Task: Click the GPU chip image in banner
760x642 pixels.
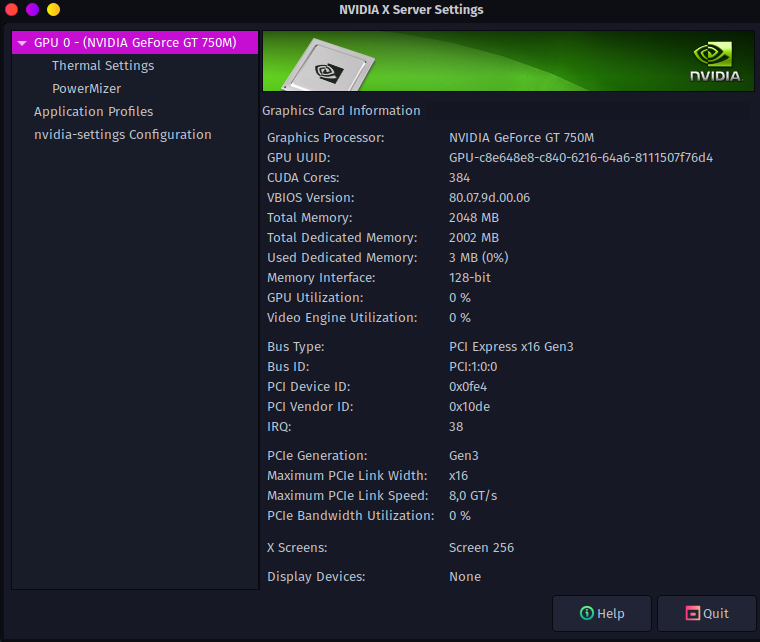Action: click(329, 65)
